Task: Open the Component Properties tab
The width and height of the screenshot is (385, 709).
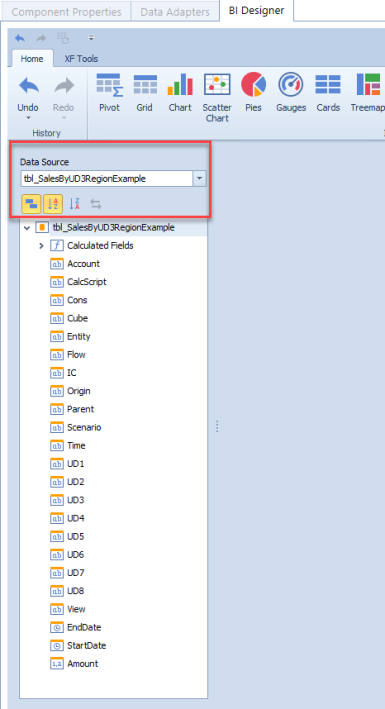Action: click(x=67, y=11)
